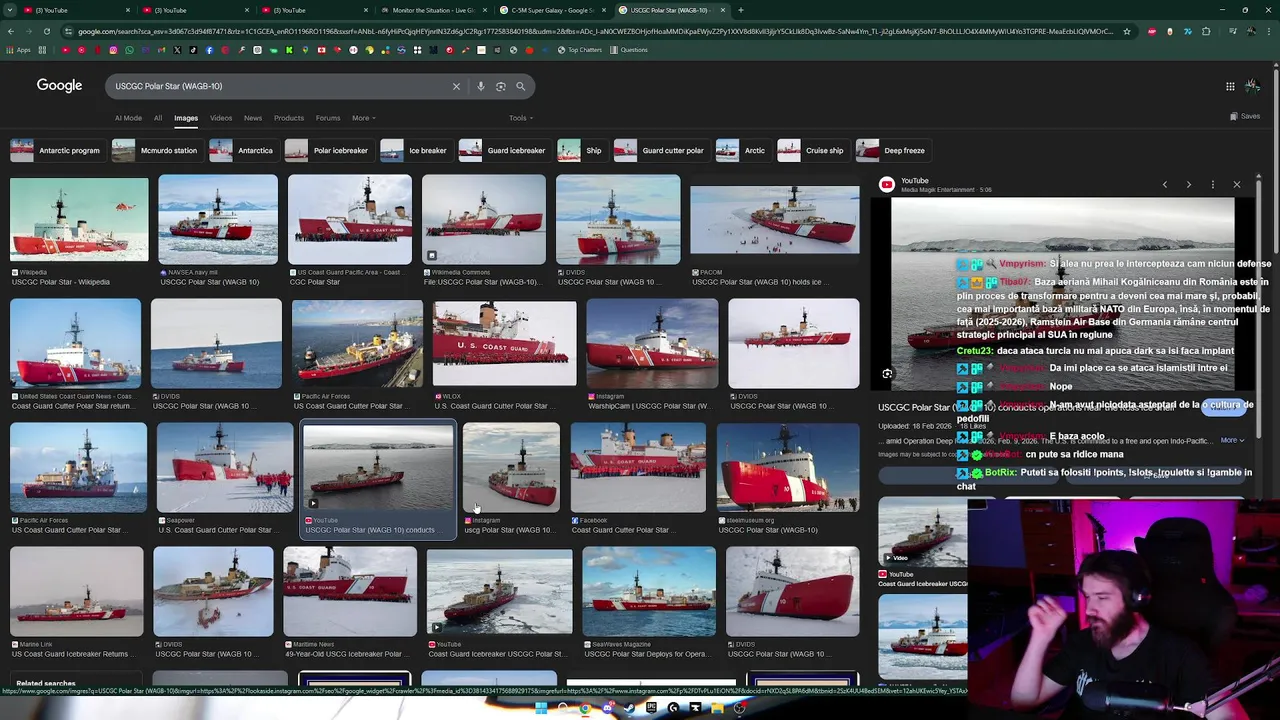Viewport: 1280px width, 720px height.
Task: Expand the More description text in the preview
Action: pyautogui.click(x=1232, y=440)
